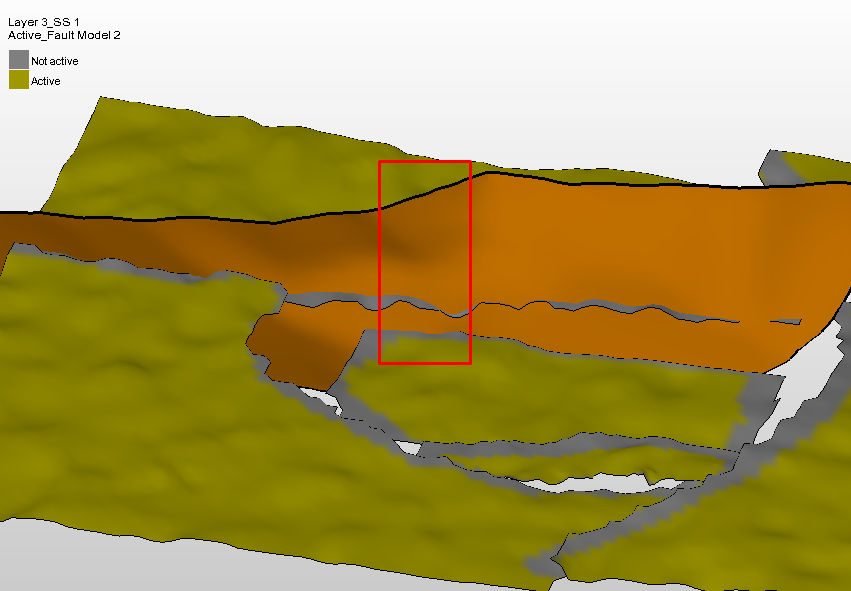This screenshot has height=591, width=851.
Task: Click the 'Active_Fault Model 2' property label
Action: [64, 35]
